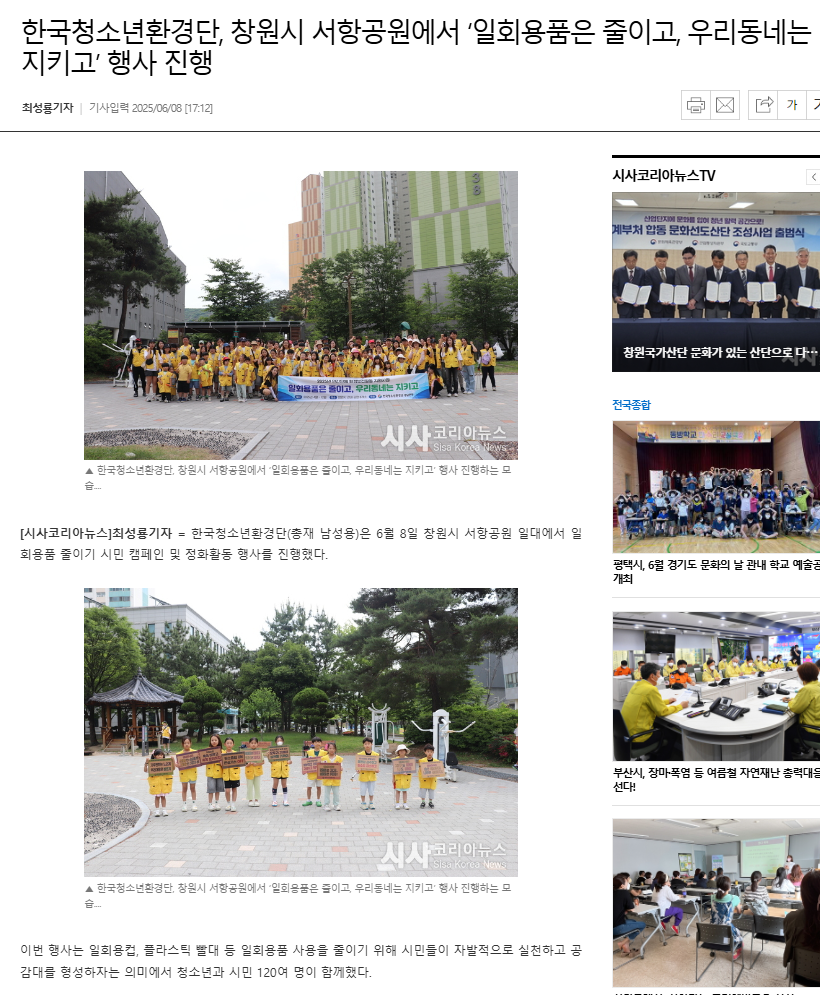This screenshot has height=995, width=820.
Task: Click previous arrow in 시사코리아뉴스TV section
Action: click(x=813, y=177)
